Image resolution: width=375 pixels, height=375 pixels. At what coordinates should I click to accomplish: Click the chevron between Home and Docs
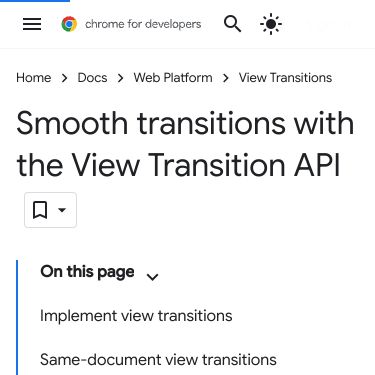pyautogui.click(x=64, y=78)
